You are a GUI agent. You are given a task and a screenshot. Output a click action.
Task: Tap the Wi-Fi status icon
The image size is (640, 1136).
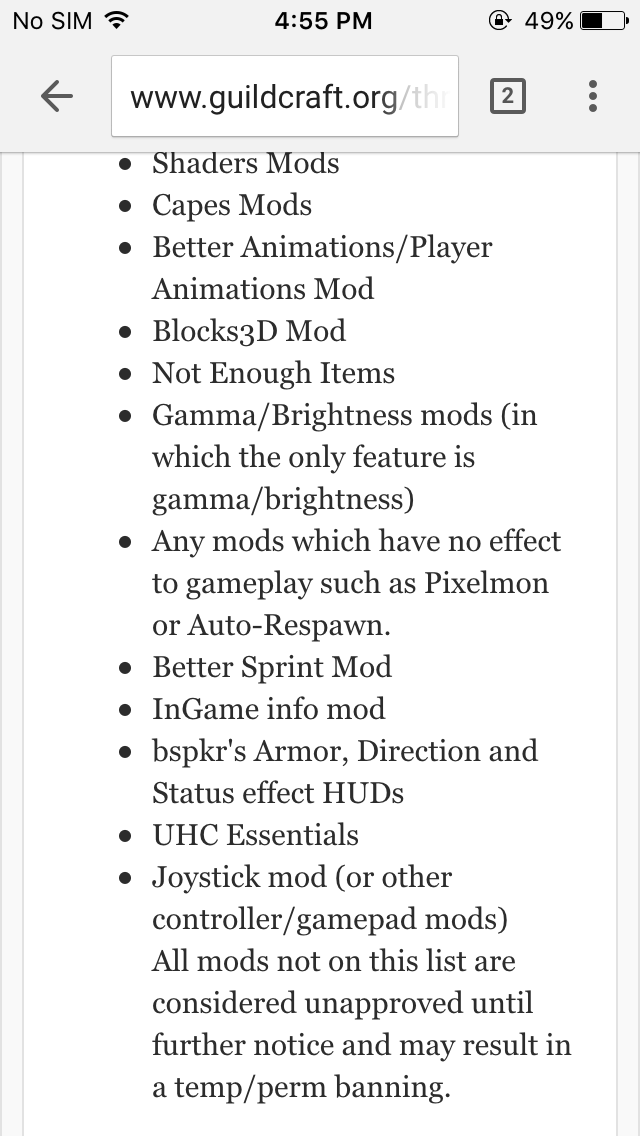(116, 20)
